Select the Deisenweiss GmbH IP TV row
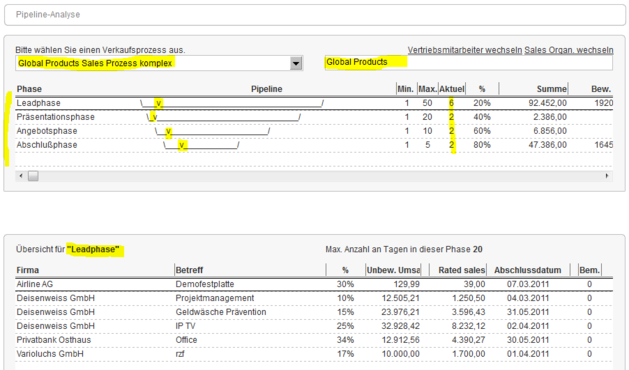The image size is (629, 370). [x=314, y=326]
